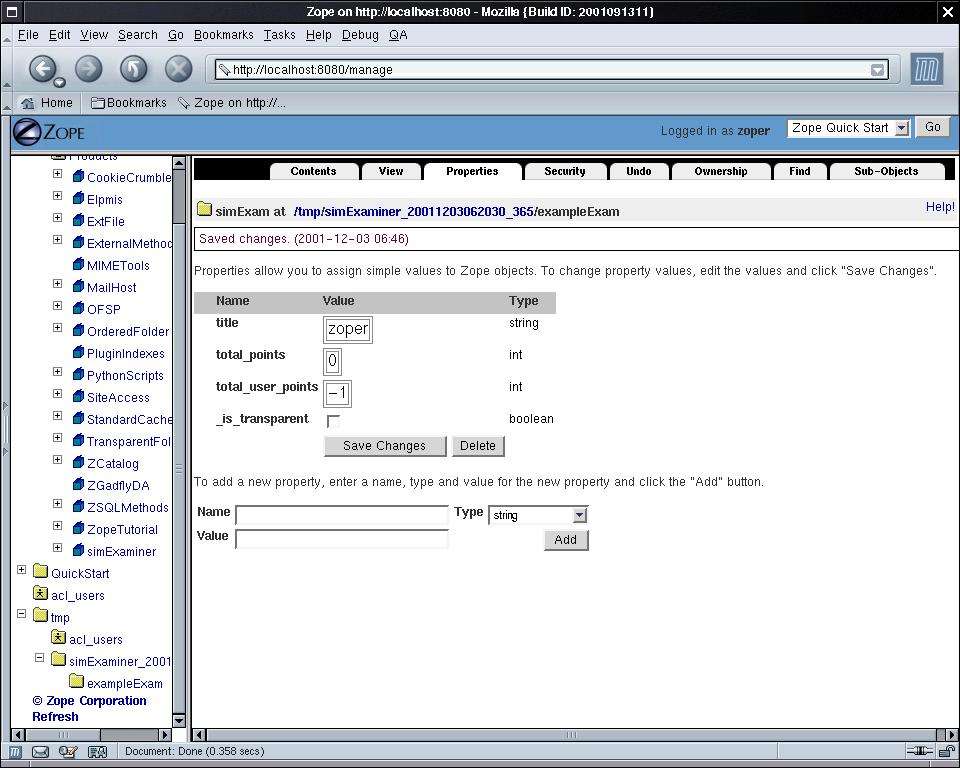Image resolution: width=960 pixels, height=768 pixels.
Task: Click the new property Value field
Action: (342, 538)
